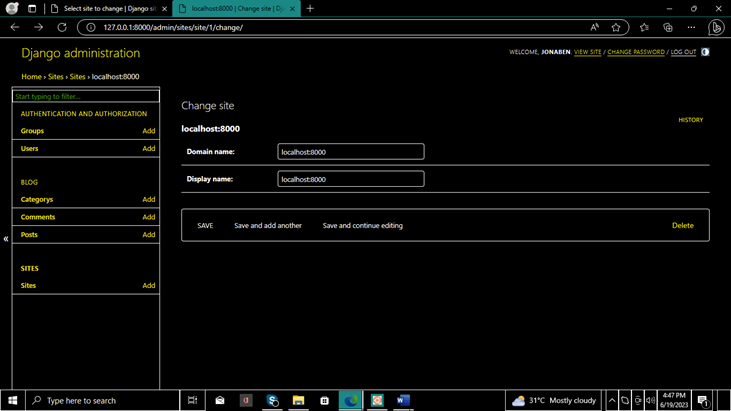Switch to the Select site to change tab
The height and width of the screenshot is (411, 731).
(109, 8)
